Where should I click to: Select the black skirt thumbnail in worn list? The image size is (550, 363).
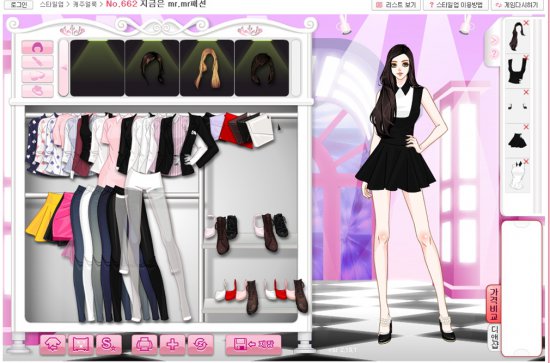click(x=517, y=140)
